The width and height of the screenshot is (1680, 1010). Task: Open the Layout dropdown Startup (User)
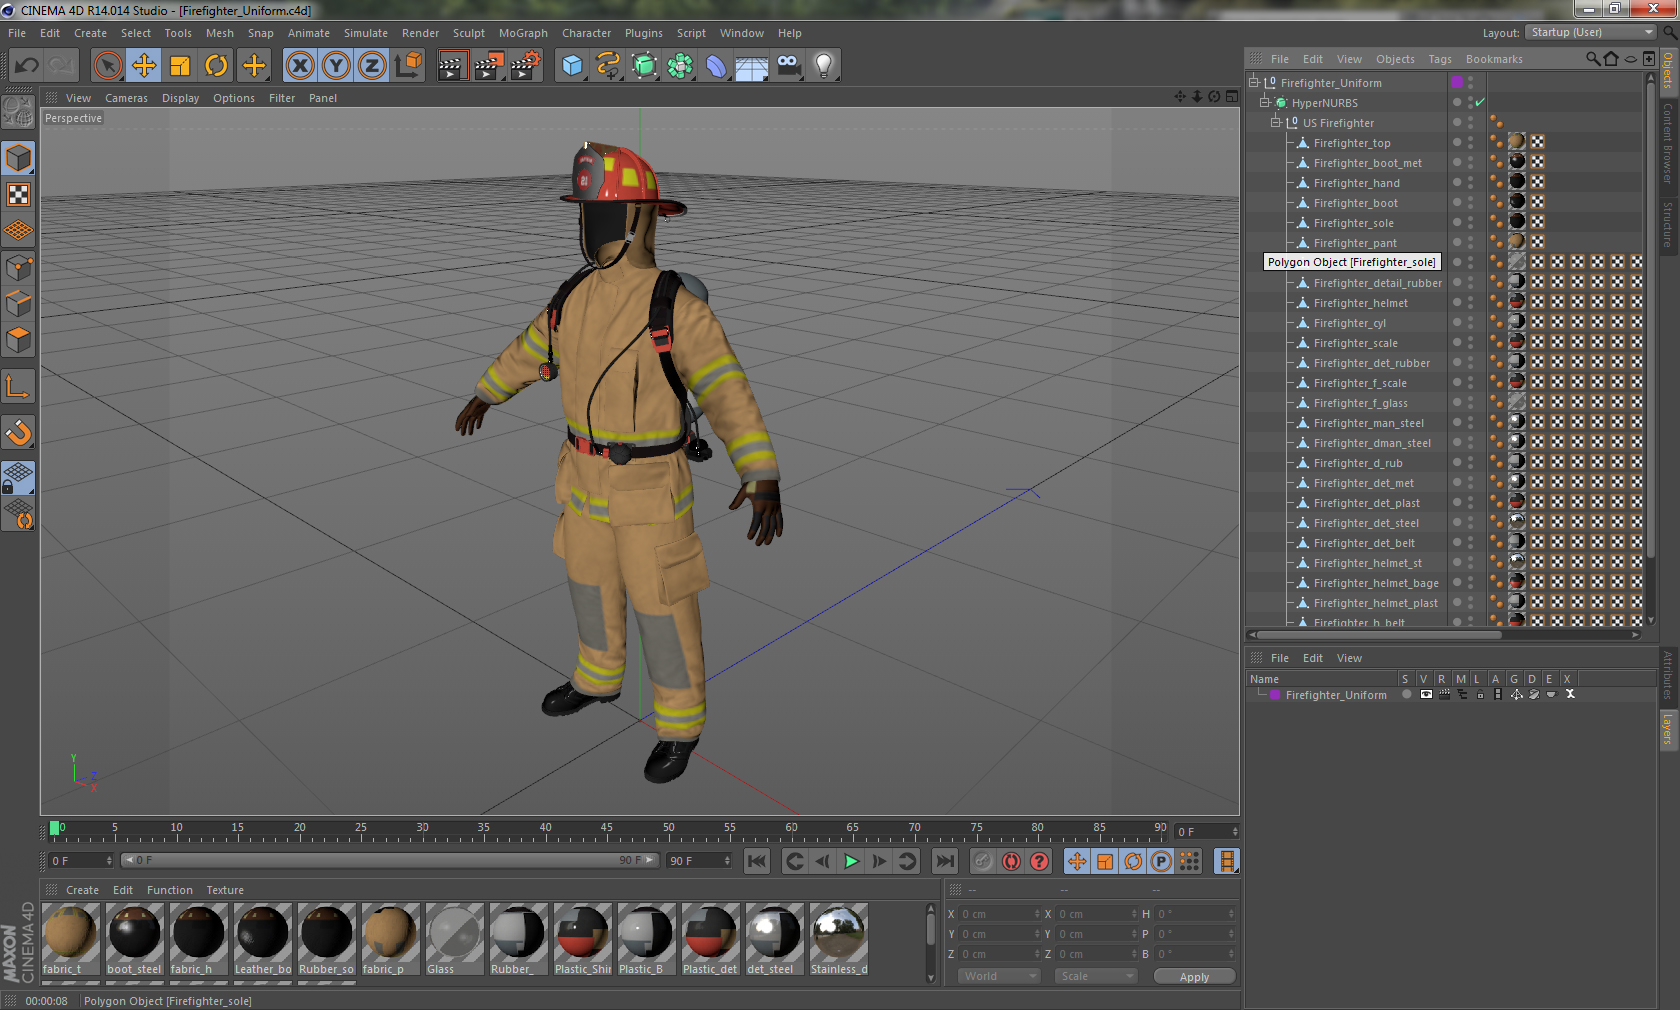[1592, 33]
